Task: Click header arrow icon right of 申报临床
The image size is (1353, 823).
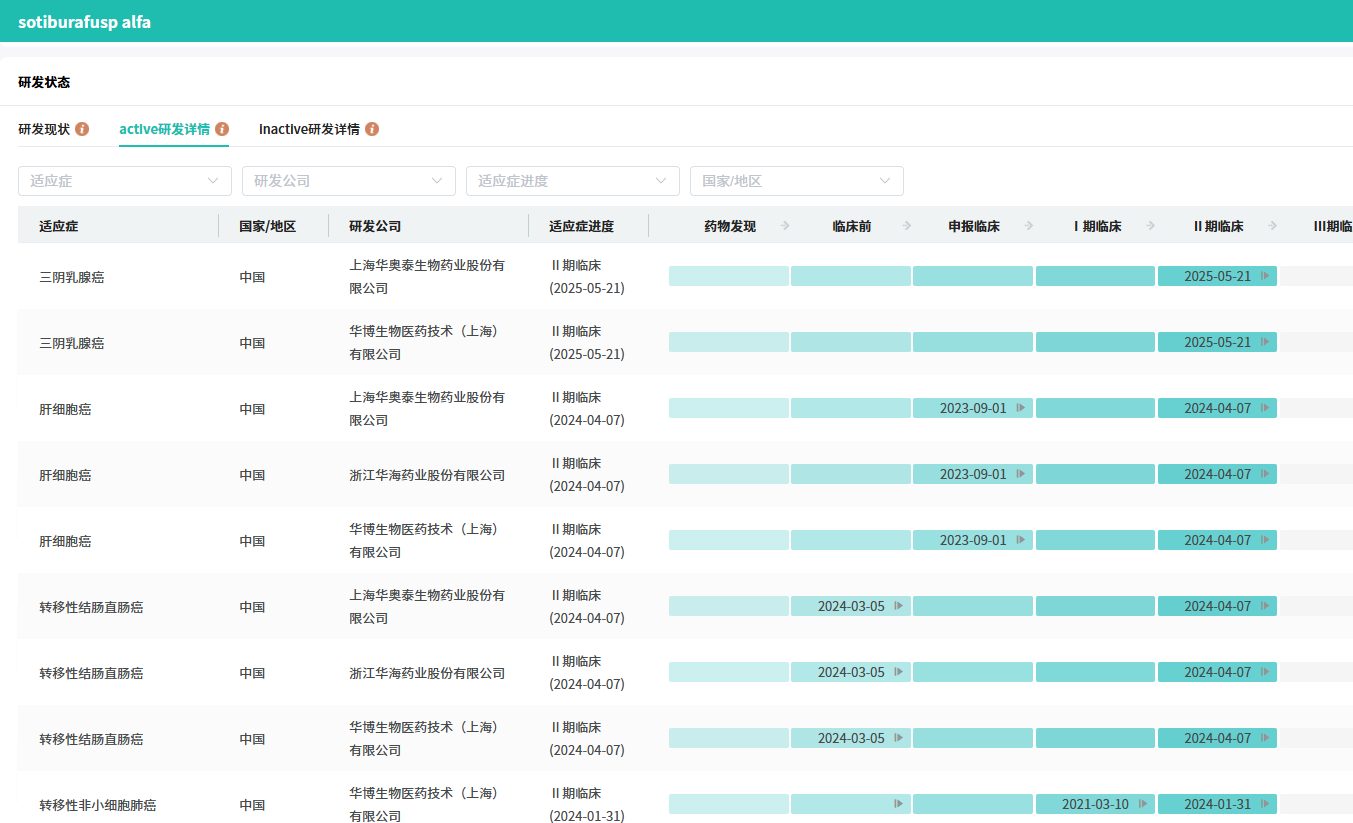Action: pyautogui.click(x=1029, y=226)
